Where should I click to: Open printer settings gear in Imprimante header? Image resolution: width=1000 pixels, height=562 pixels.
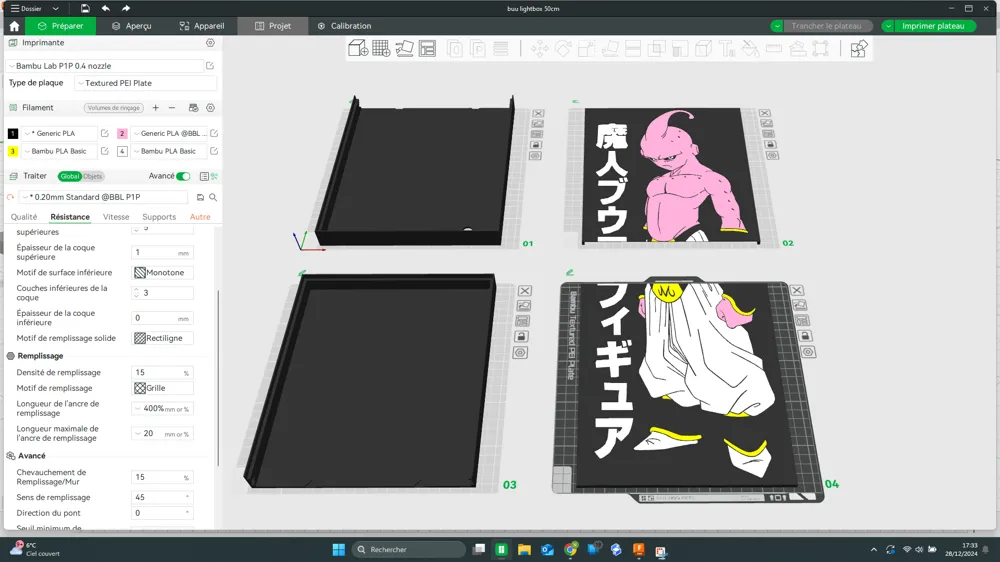(210, 43)
